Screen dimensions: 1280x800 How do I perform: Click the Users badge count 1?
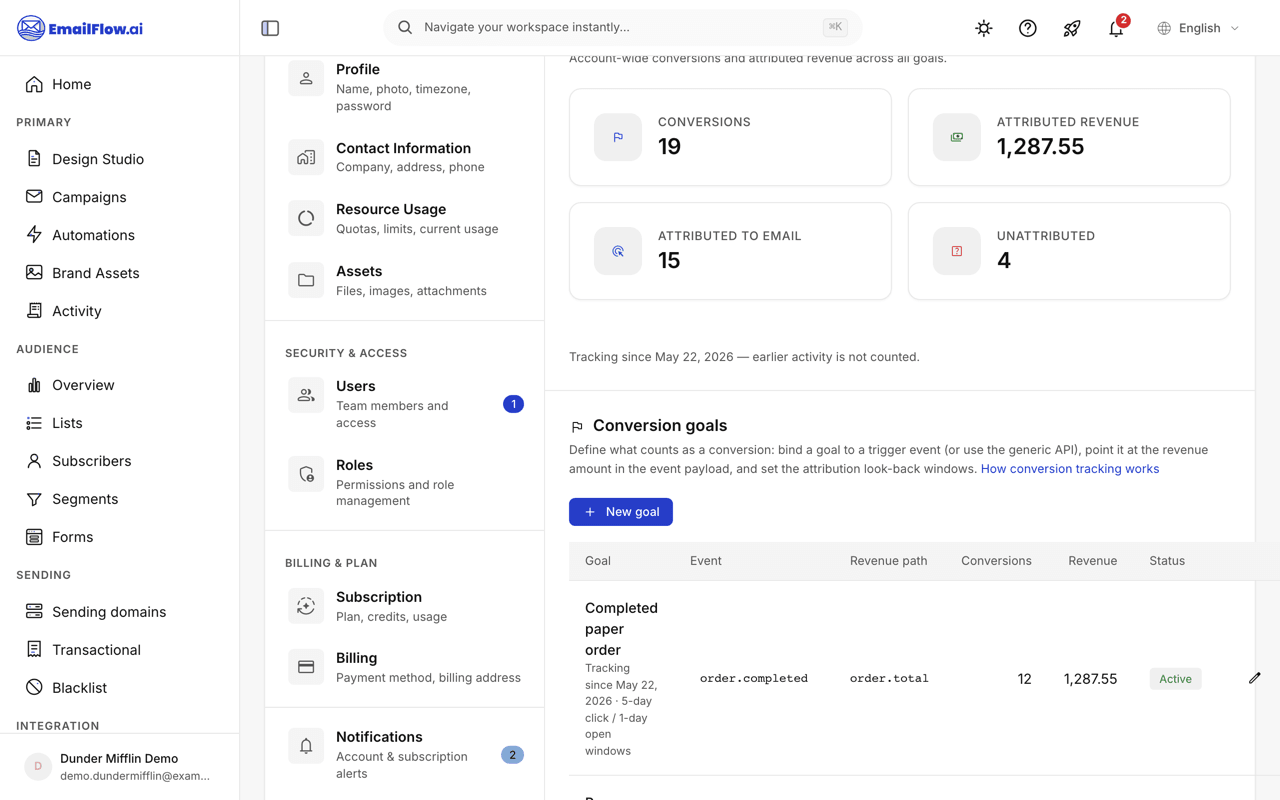pyautogui.click(x=513, y=404)
